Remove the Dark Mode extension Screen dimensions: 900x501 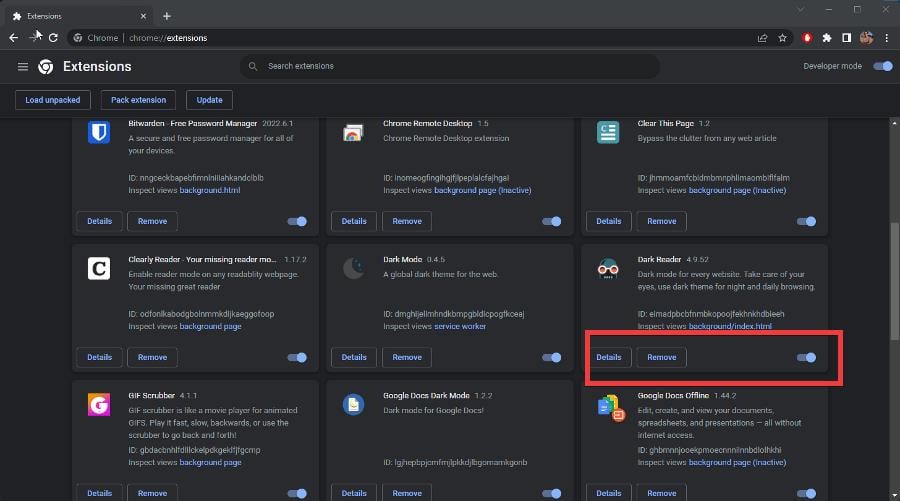pyautogui.click(x=407, y=358)
